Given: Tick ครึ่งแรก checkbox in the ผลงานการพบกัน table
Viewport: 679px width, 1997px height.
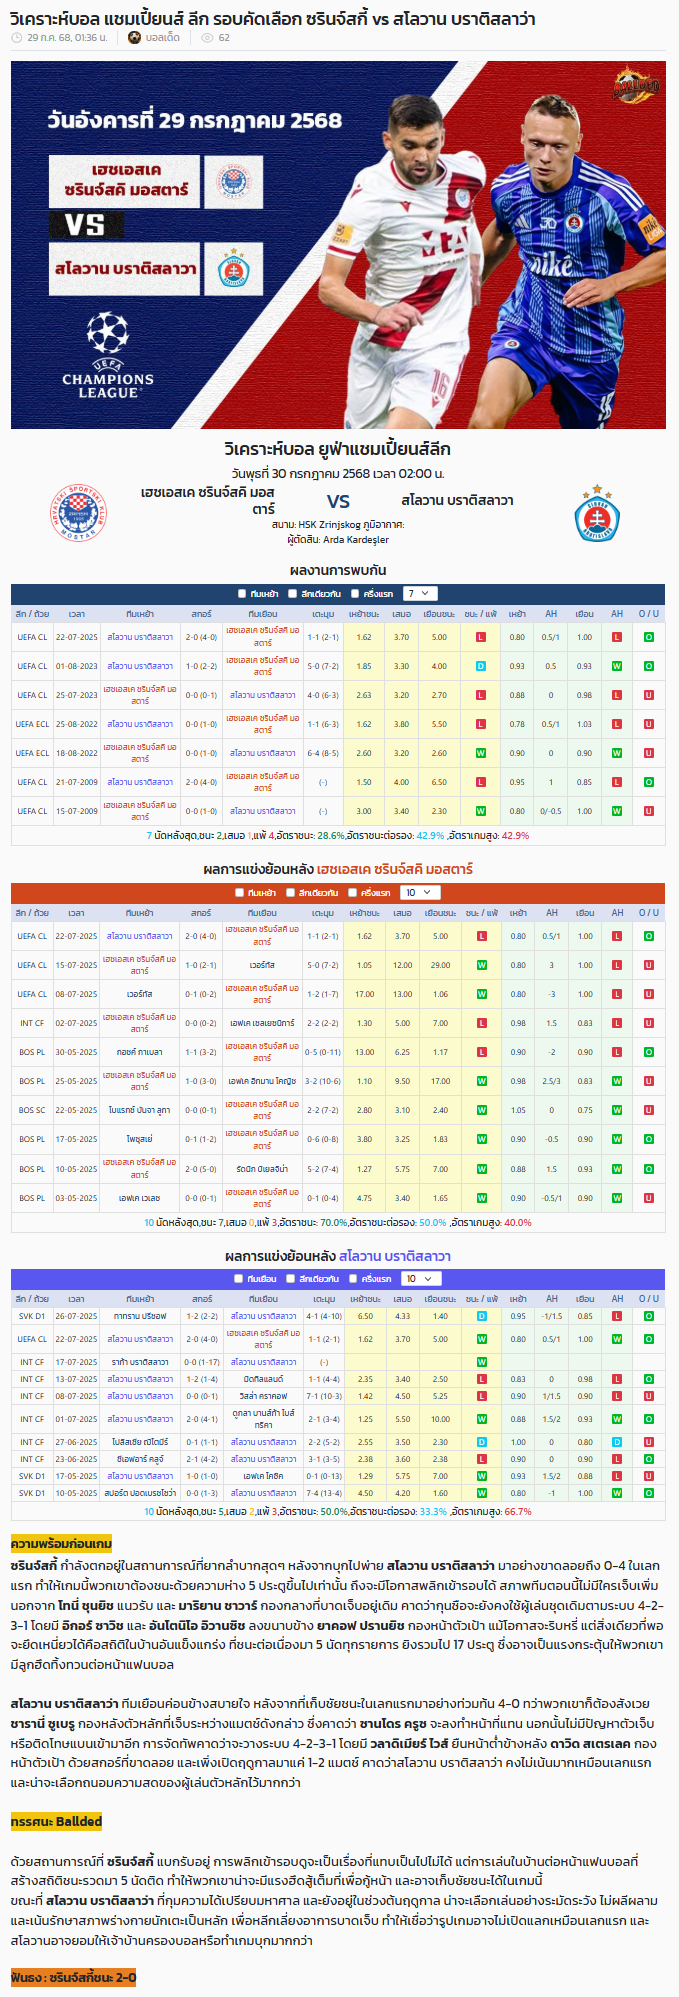Looking at the screenshot, I should (x=354, y=594).
